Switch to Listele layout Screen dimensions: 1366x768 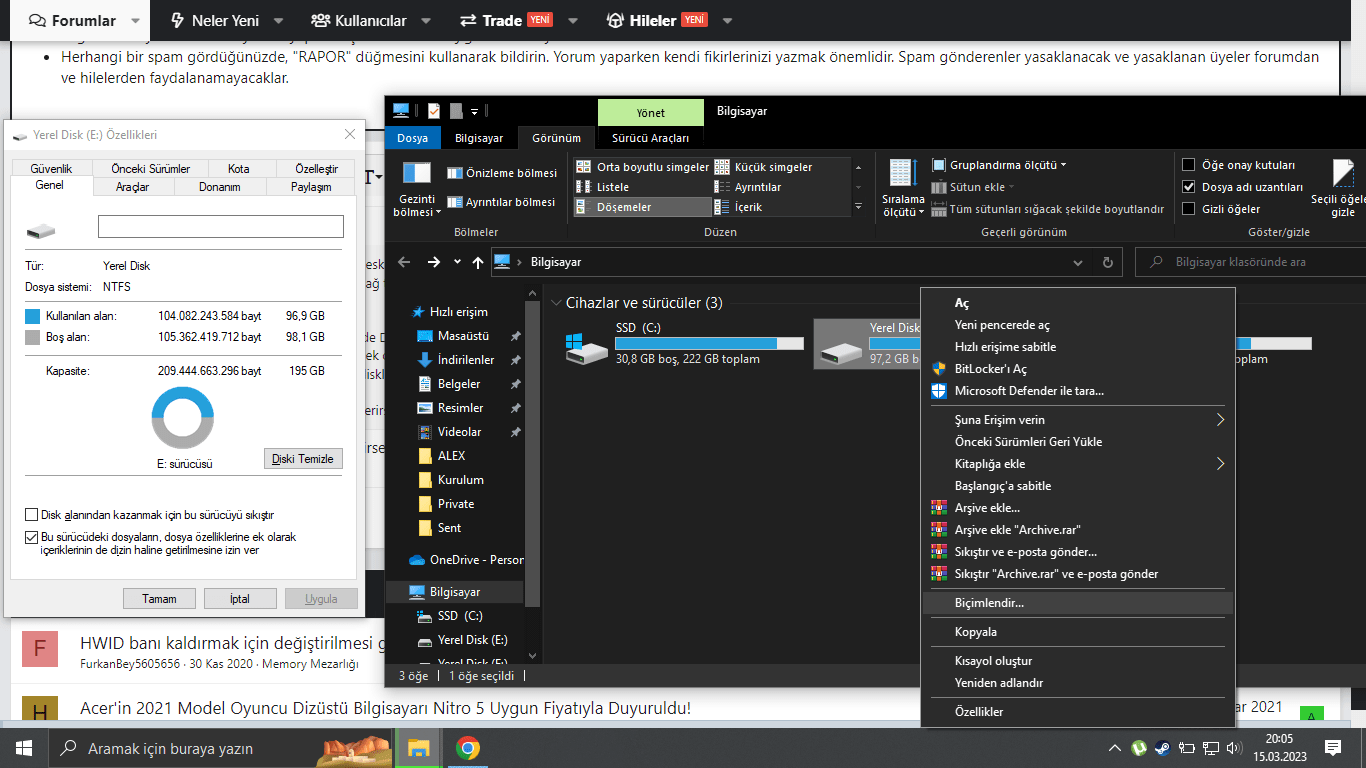[603, 187]
